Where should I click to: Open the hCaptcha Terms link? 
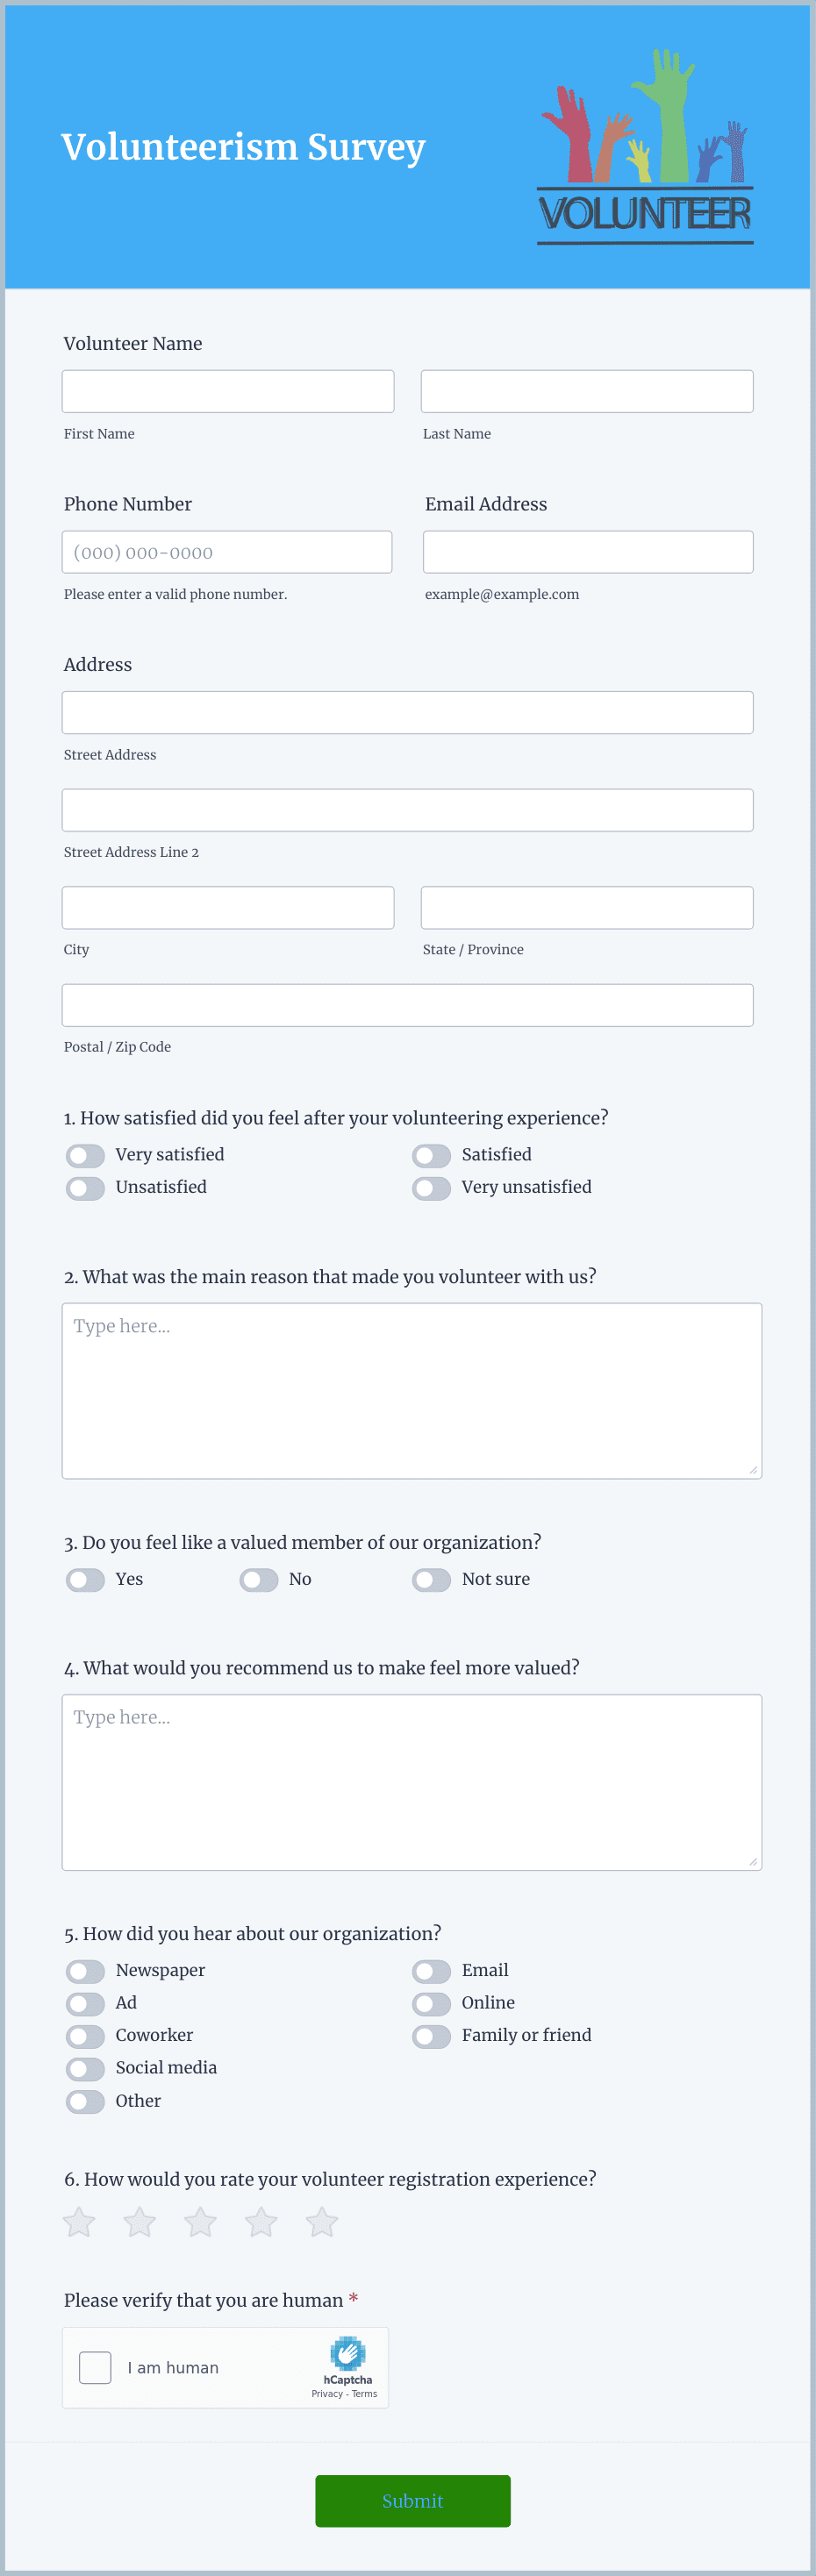[364, 2394]
